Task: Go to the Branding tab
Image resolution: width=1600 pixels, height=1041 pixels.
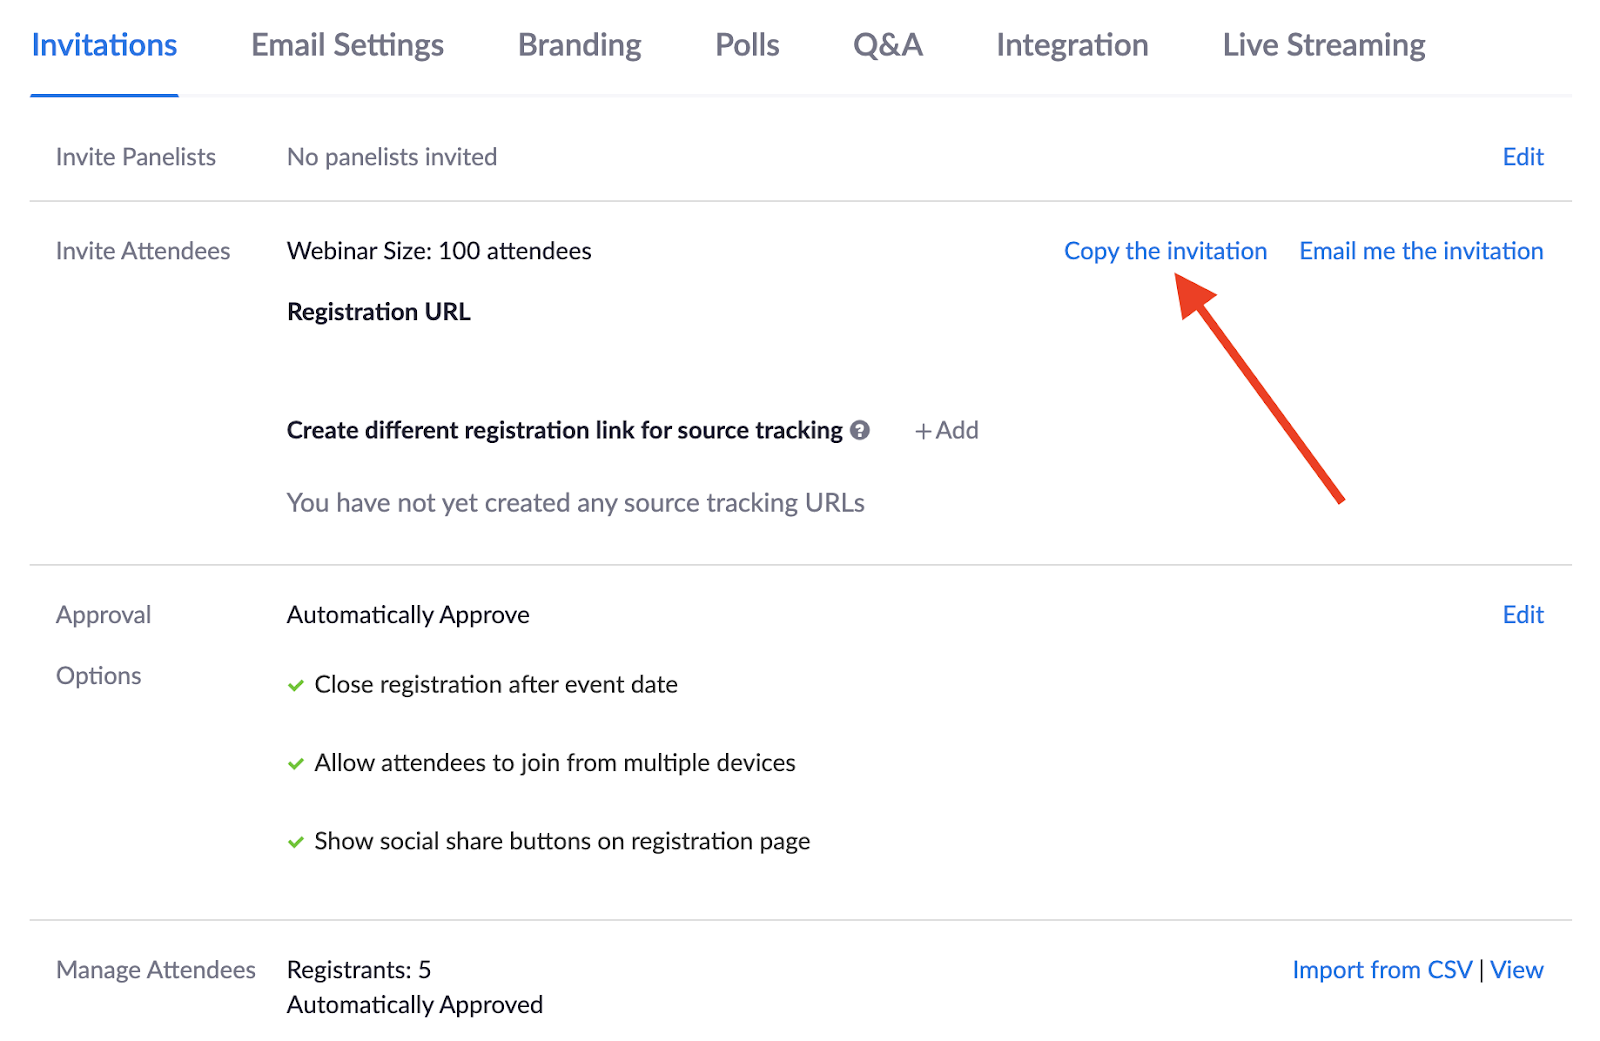Action: tap(579, 45)
